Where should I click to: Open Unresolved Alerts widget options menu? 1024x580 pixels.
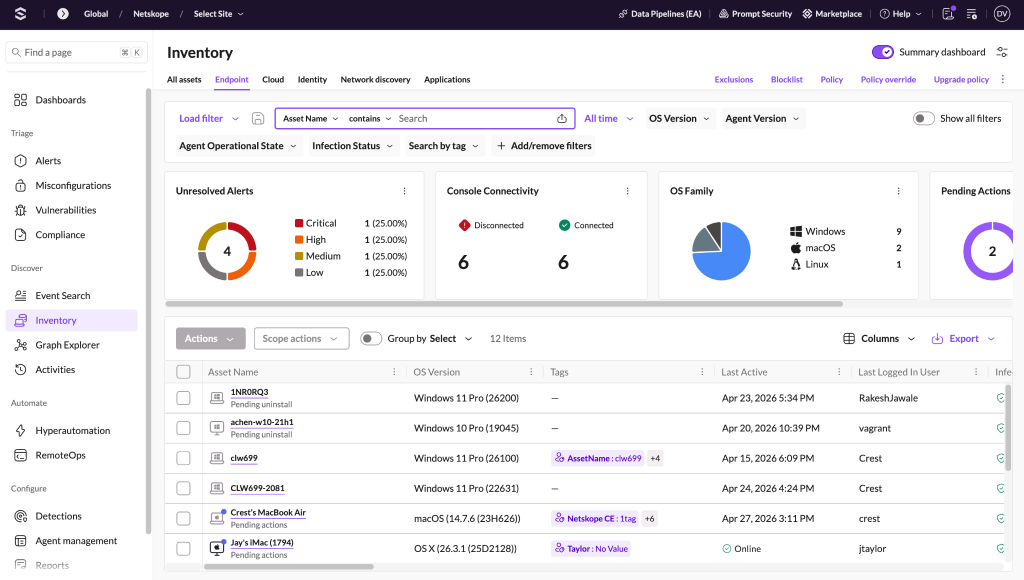click(404, 191)
